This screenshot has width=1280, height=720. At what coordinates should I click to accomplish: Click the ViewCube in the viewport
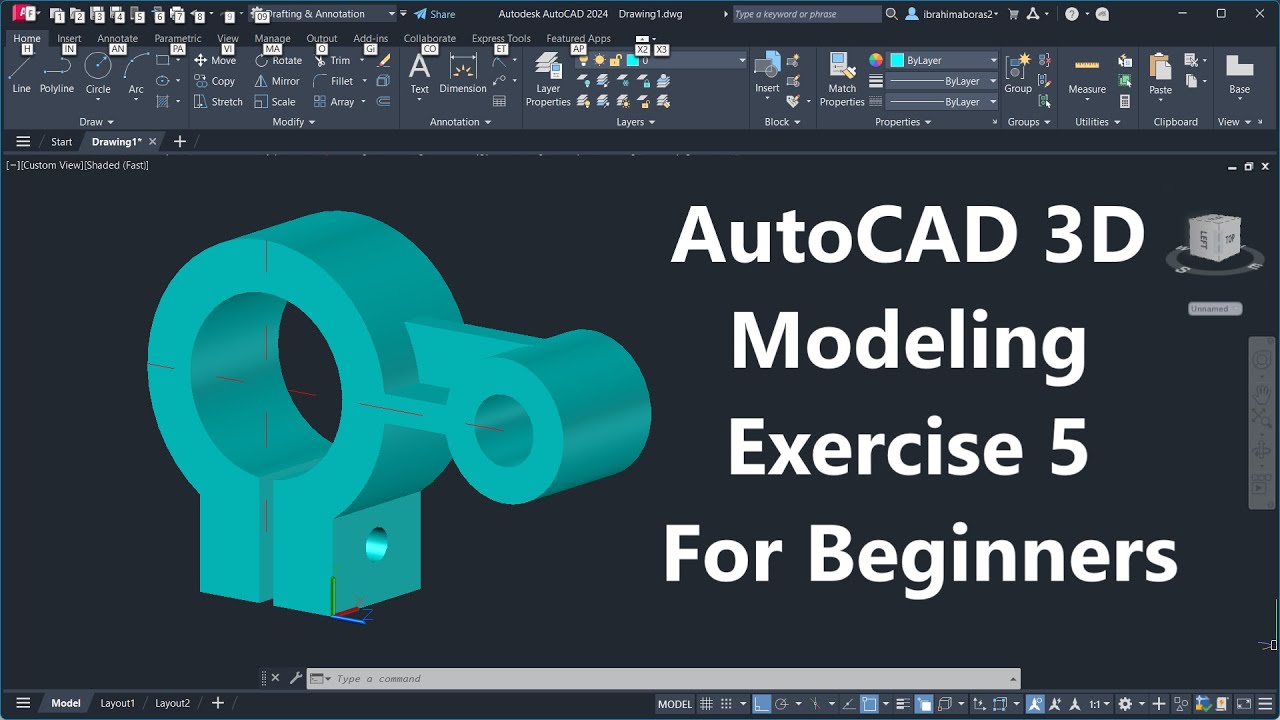pos(1214,240)
